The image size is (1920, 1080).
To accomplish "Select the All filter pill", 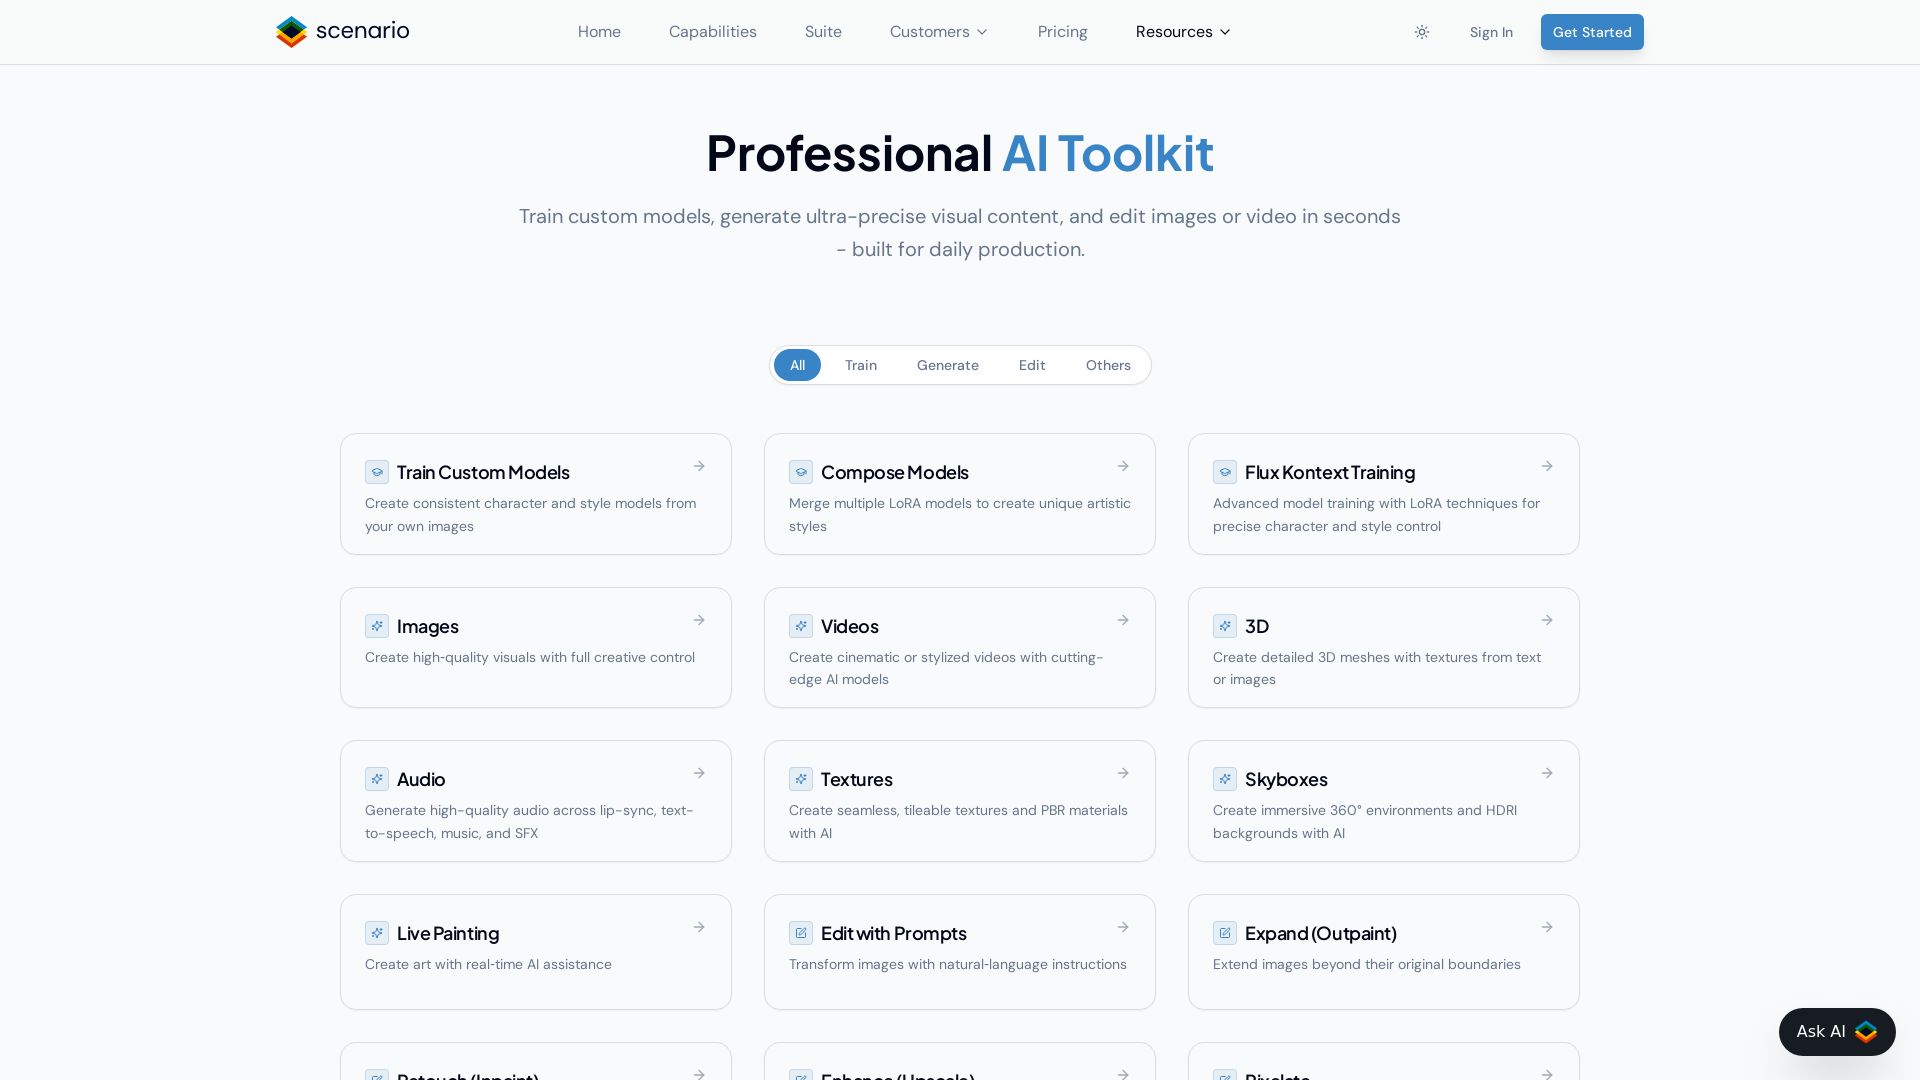I will [x=797, y=365].
